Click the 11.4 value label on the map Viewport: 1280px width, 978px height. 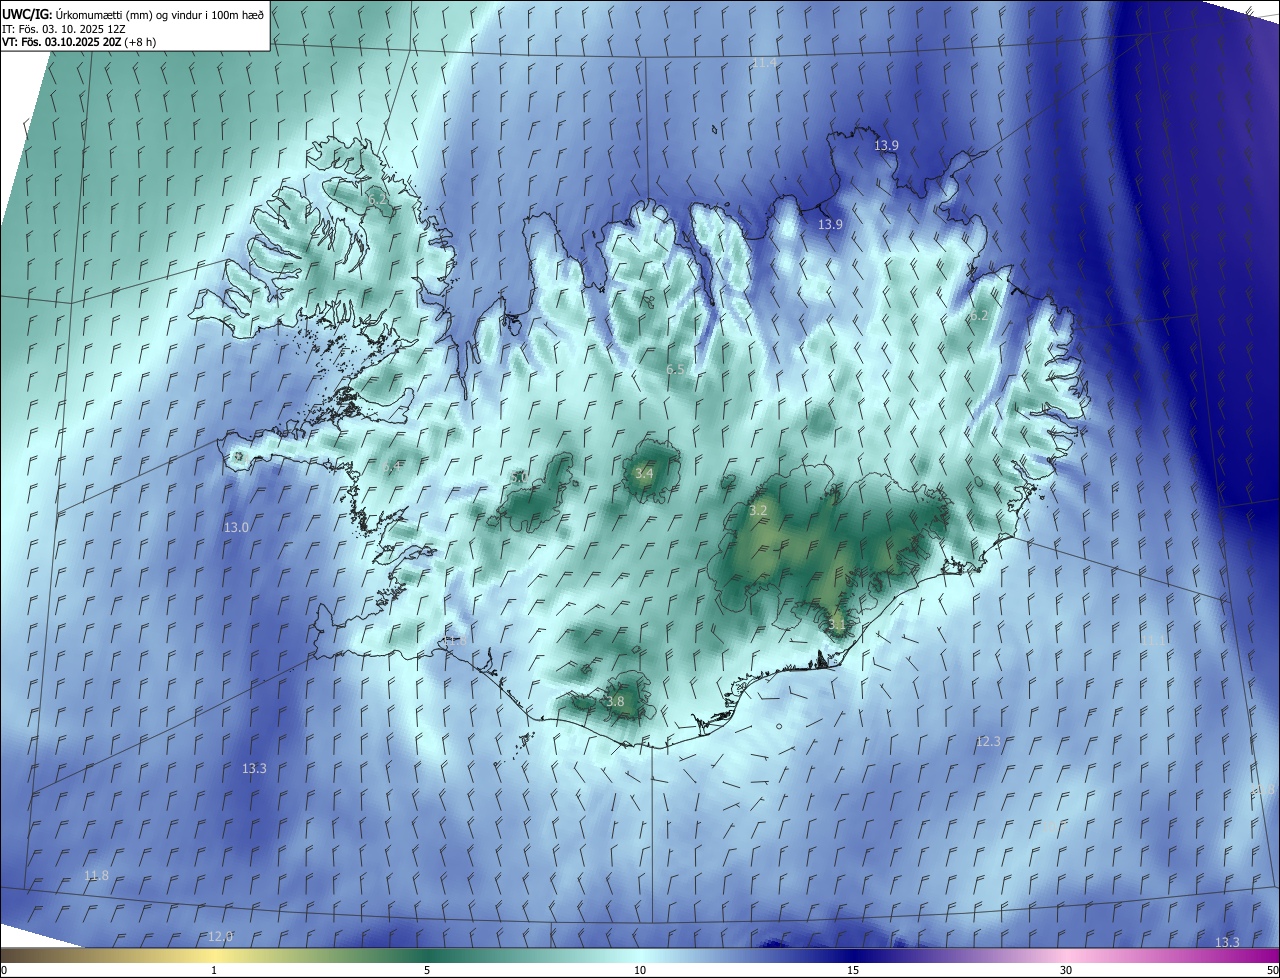pos(764,63)
